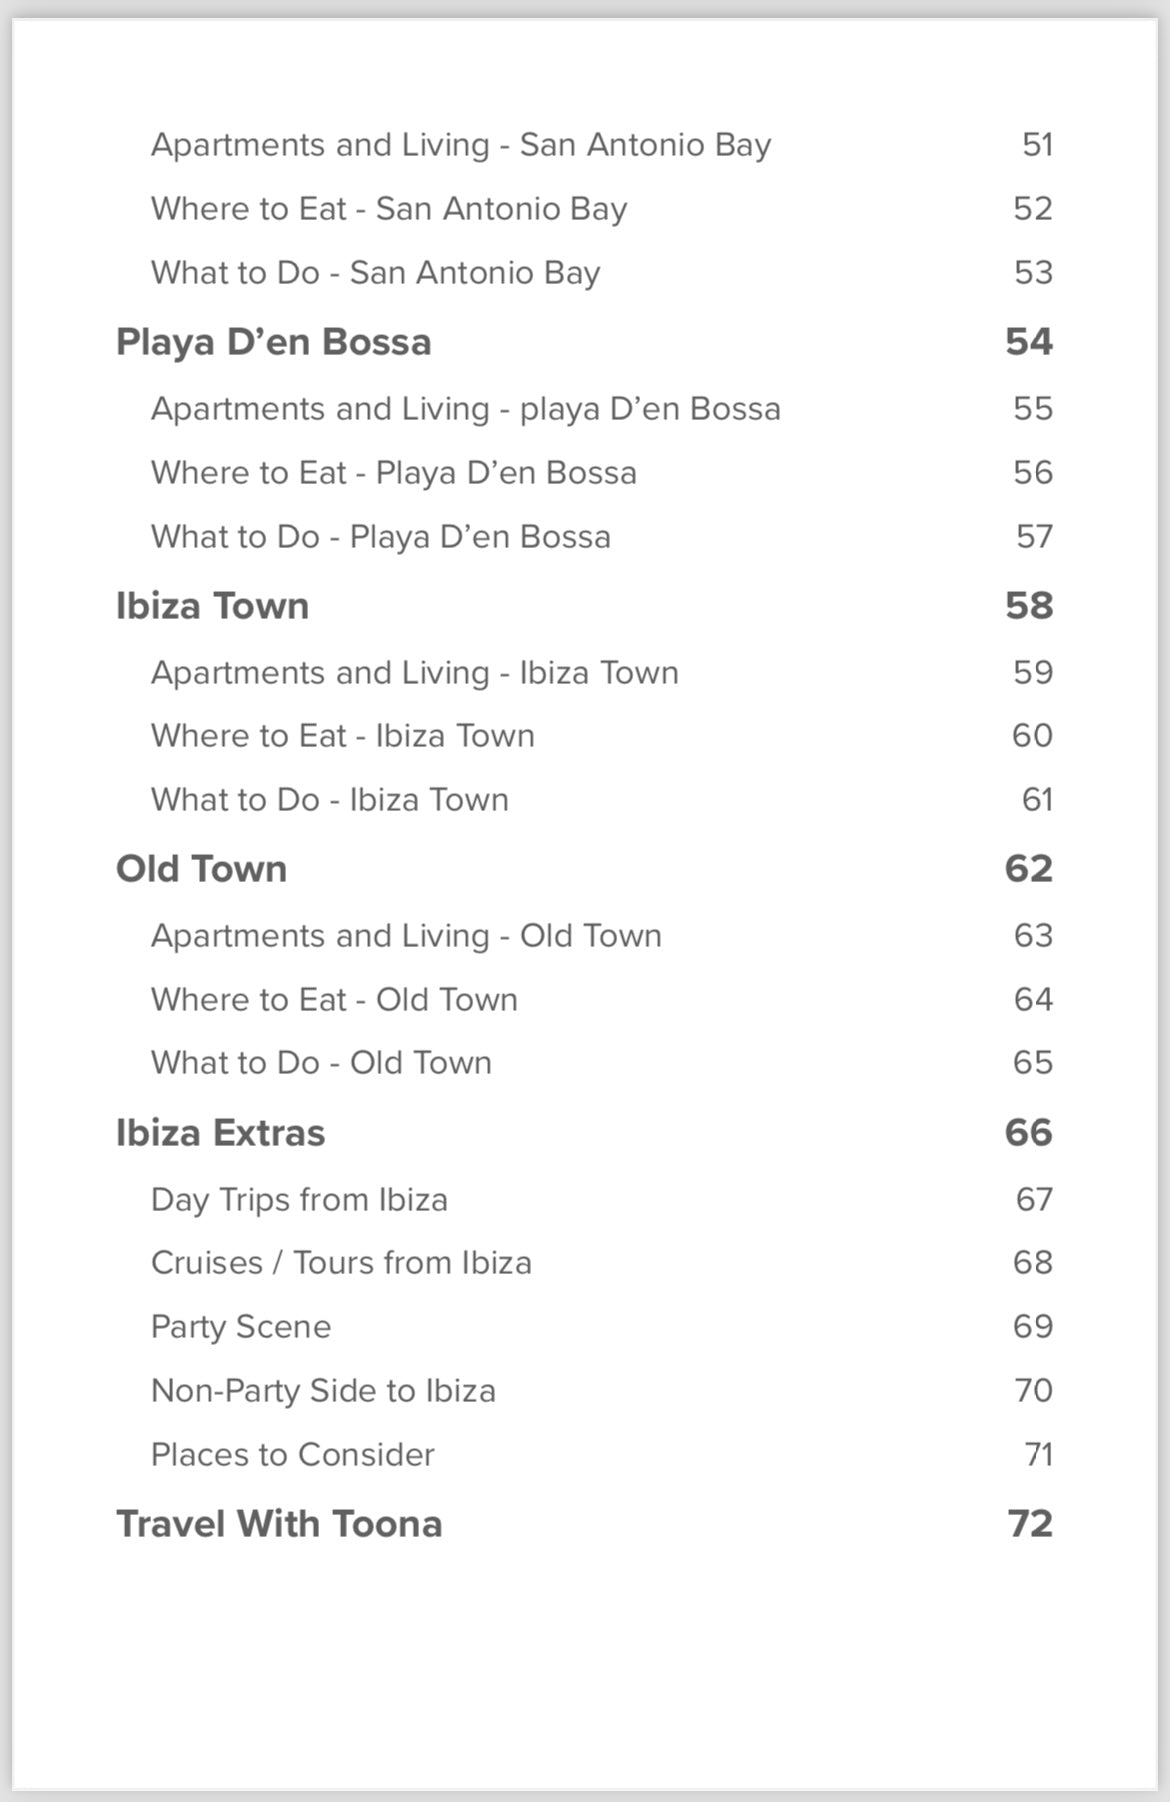1170x1802 pixels.
Task: Open the Playa D'en Bossa chapter
Action: pos(273,342)
